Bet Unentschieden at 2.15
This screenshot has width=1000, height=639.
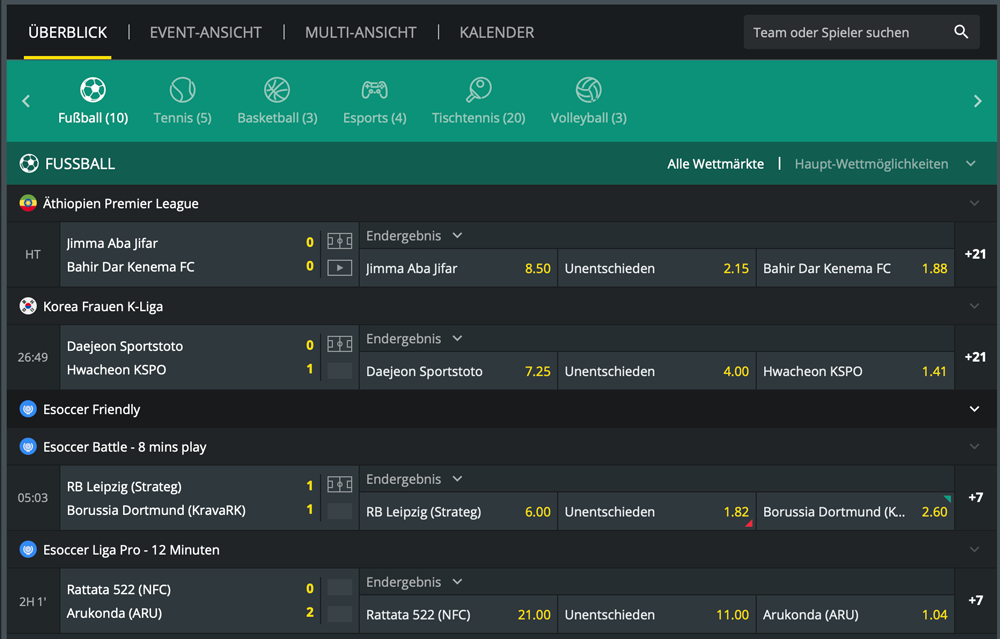pos(657,268)
